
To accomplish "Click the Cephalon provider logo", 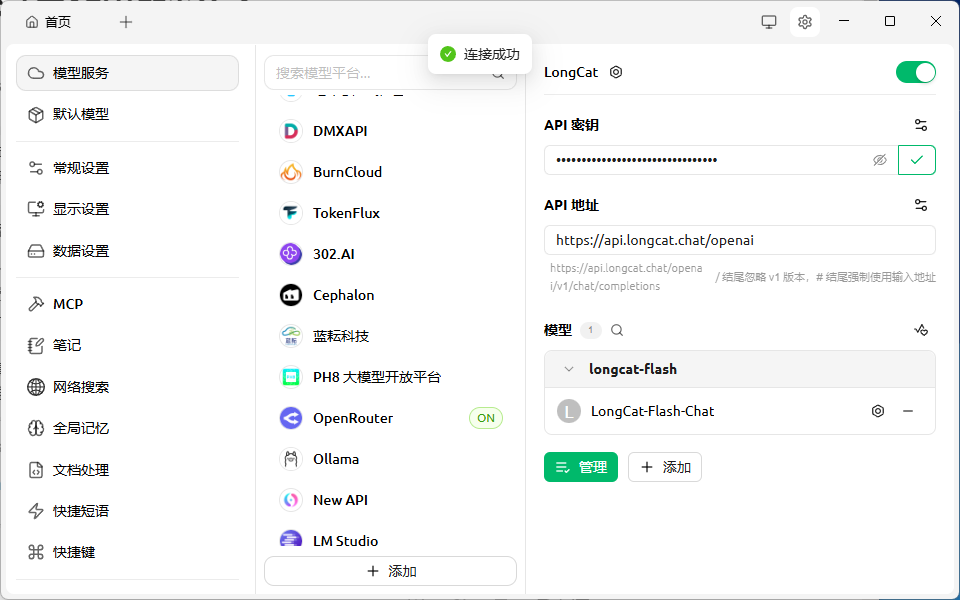I will click(291, 295).
